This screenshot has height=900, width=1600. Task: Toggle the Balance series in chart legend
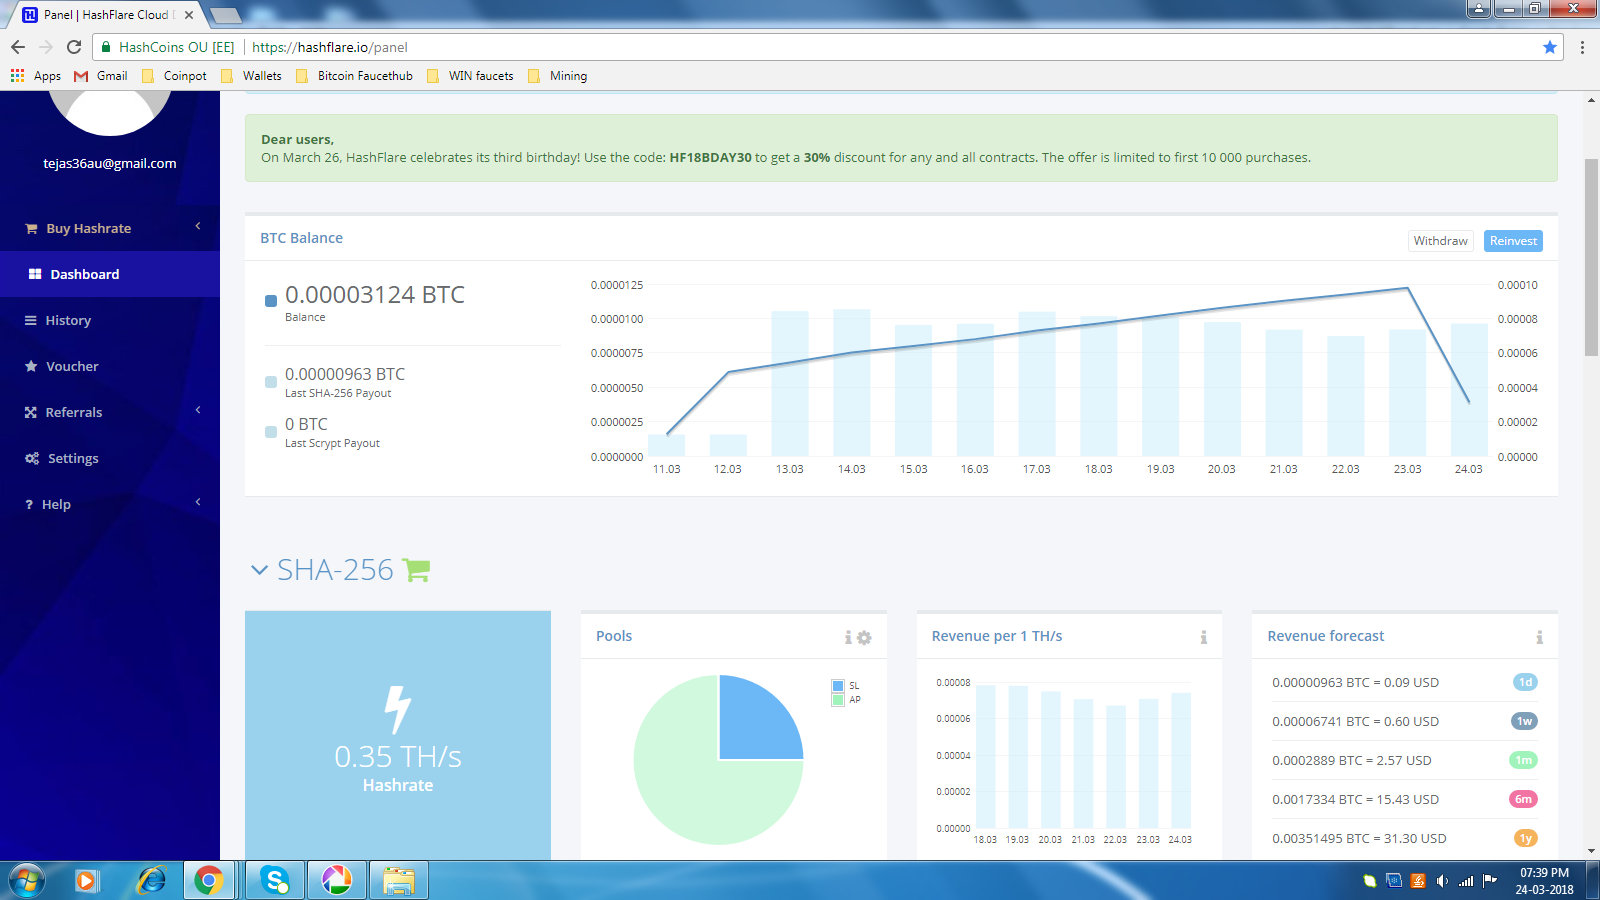[x=270, y=300]
